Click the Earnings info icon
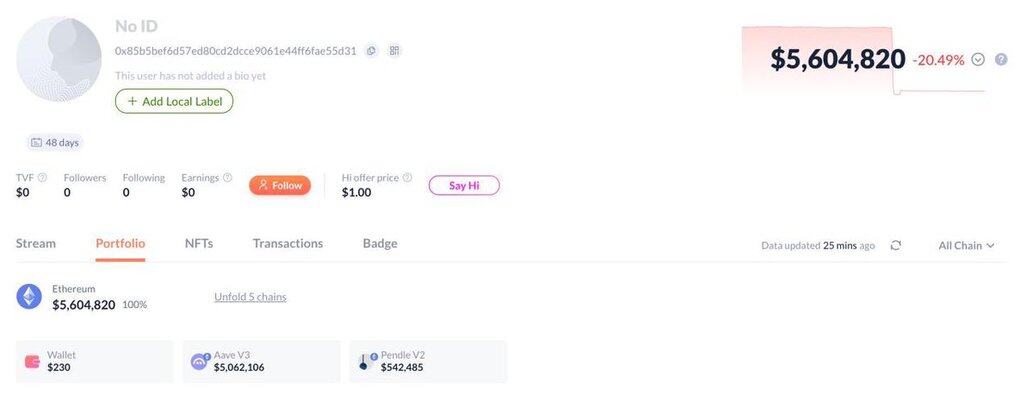This screenshot has height=407, width=1032. (227, 178)
